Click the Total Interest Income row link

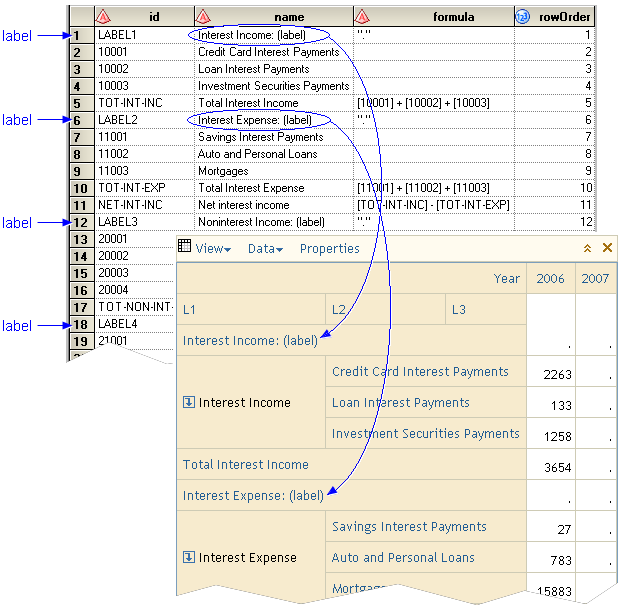click(x=245, y=465)
